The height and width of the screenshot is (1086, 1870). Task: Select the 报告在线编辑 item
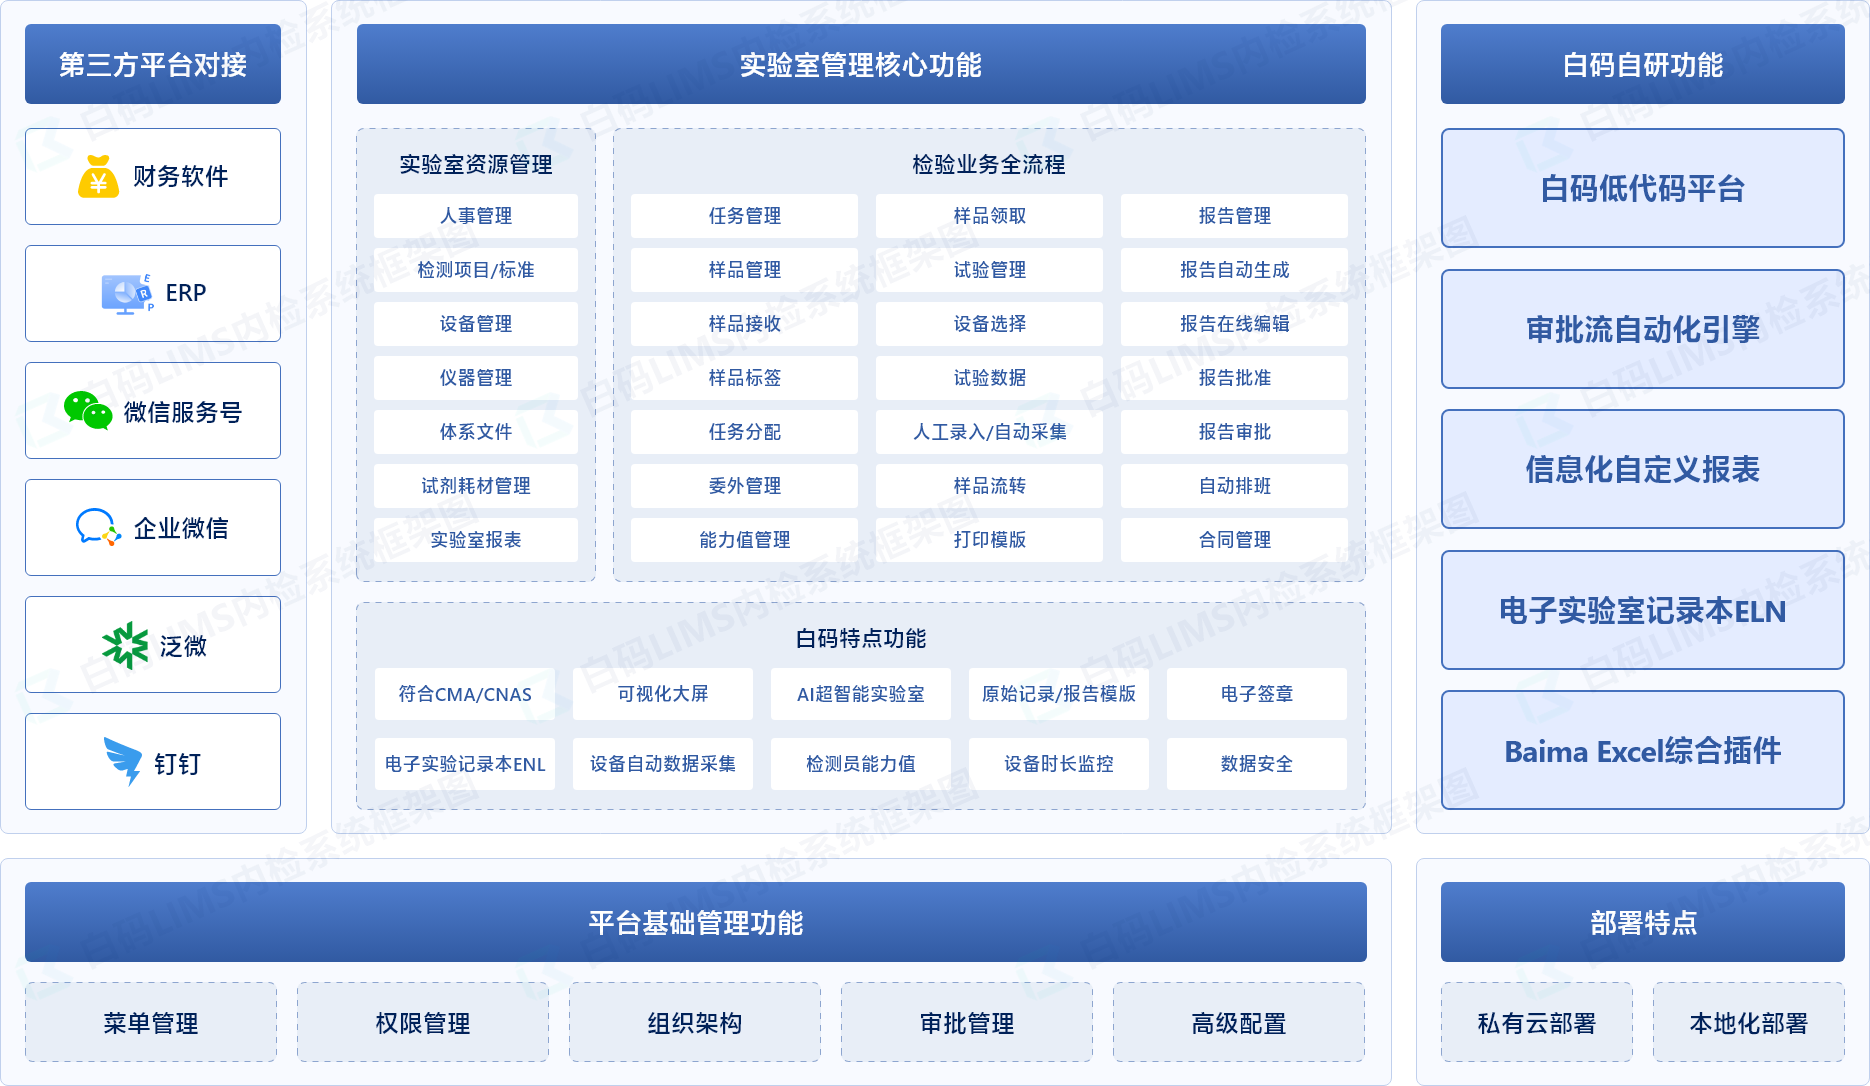(1235, 324)
